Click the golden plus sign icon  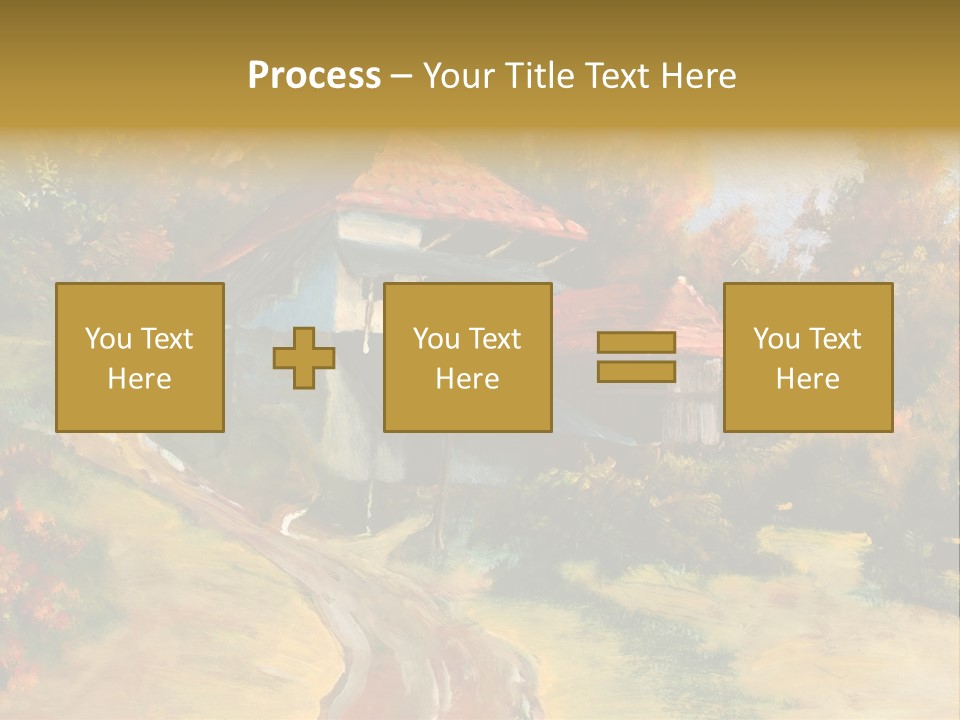pyautogui.click(x=304, y=358)
